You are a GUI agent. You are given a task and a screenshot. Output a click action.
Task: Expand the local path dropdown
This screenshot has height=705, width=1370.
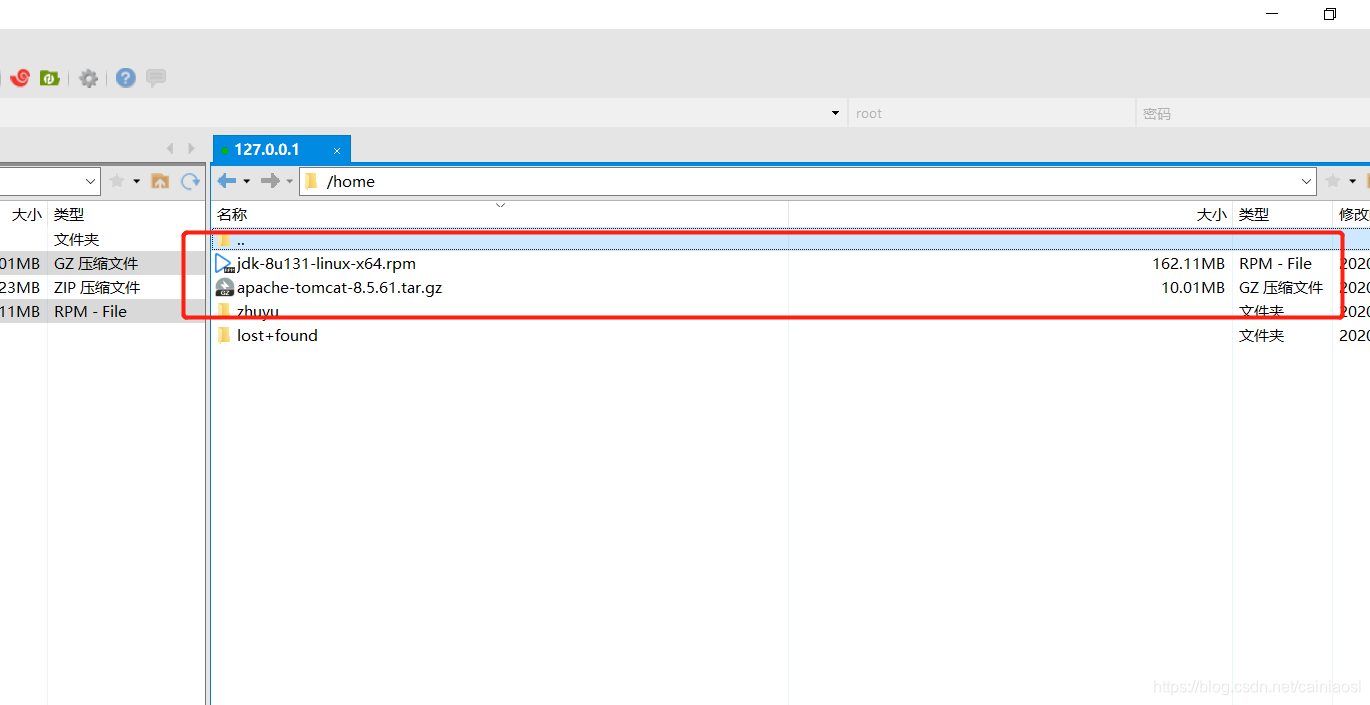tap(91, 181)
